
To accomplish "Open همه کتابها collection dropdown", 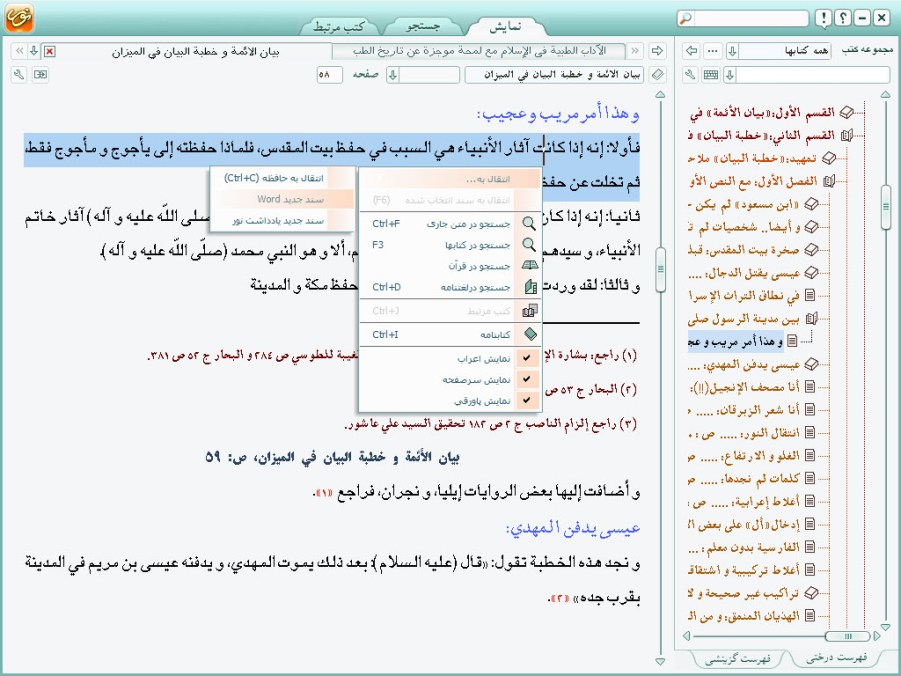I will [732, 51].
